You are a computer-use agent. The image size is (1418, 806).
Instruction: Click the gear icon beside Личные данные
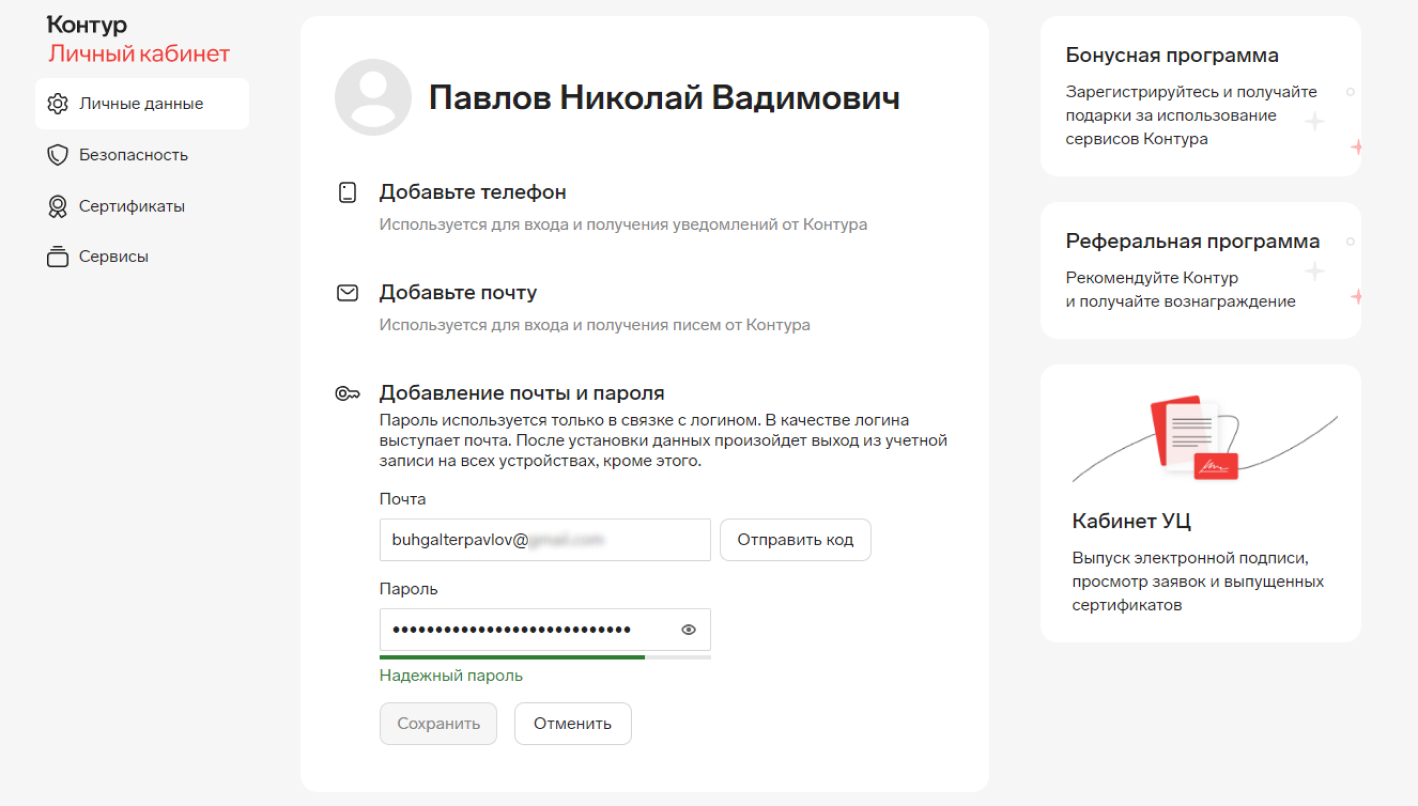57,104
